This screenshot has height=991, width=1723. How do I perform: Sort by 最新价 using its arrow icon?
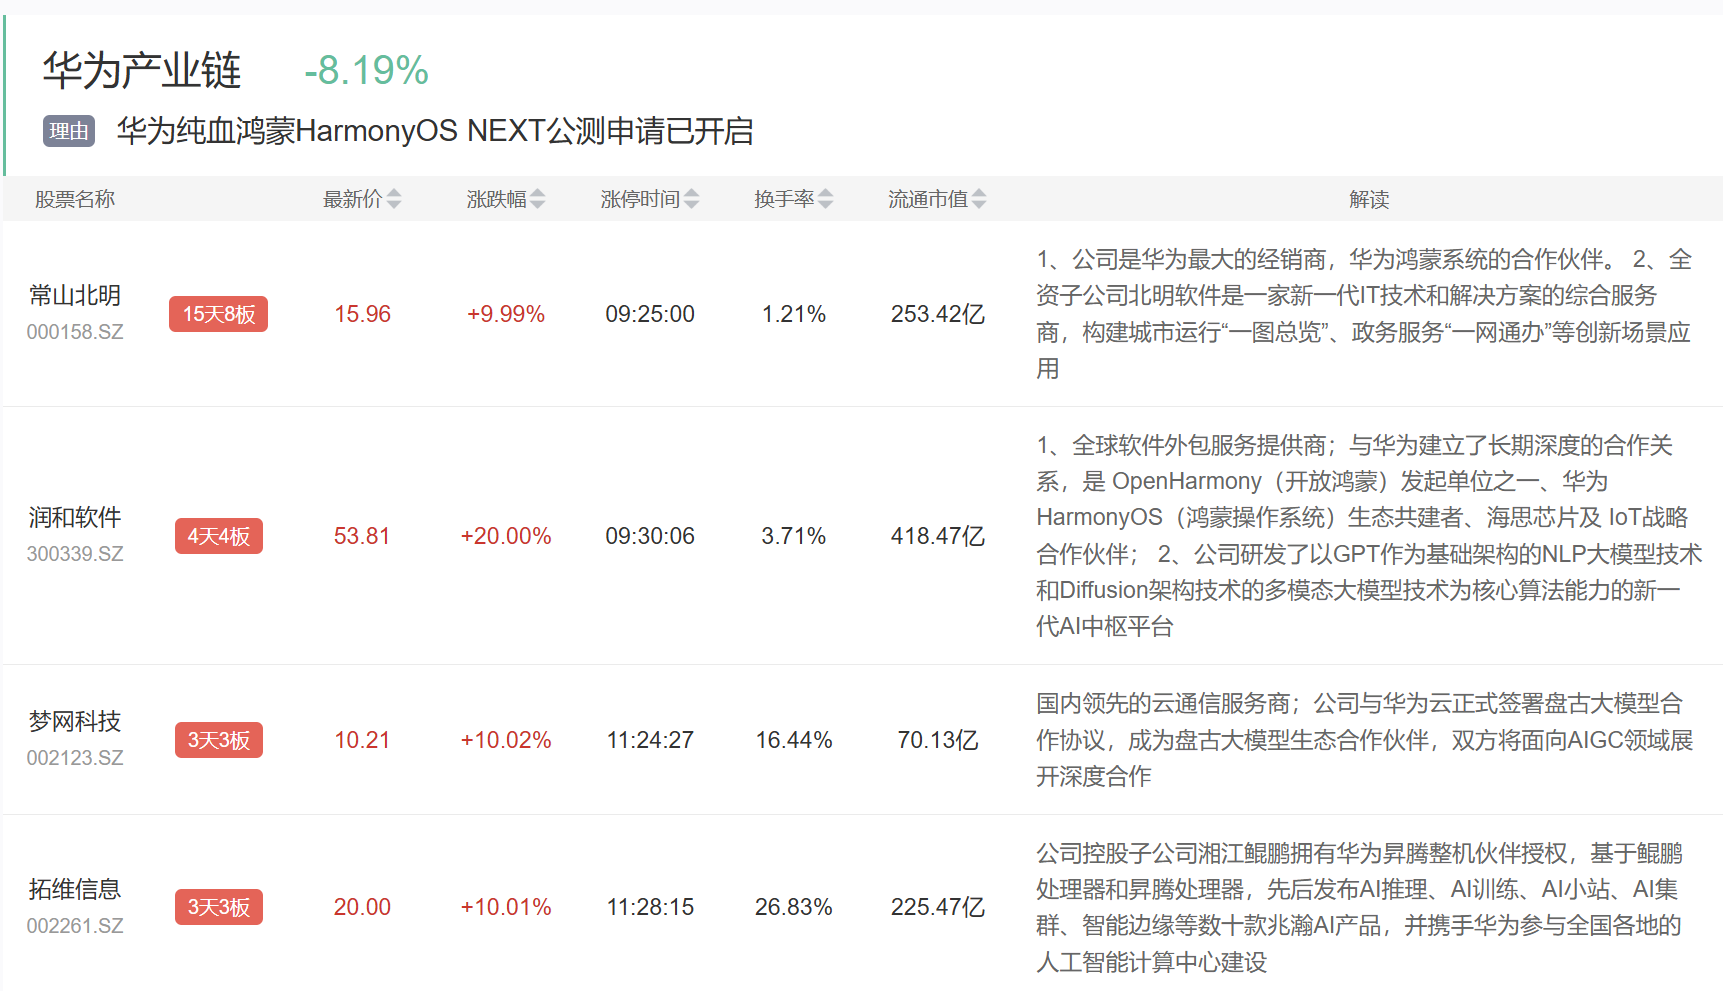pos(394,199)
